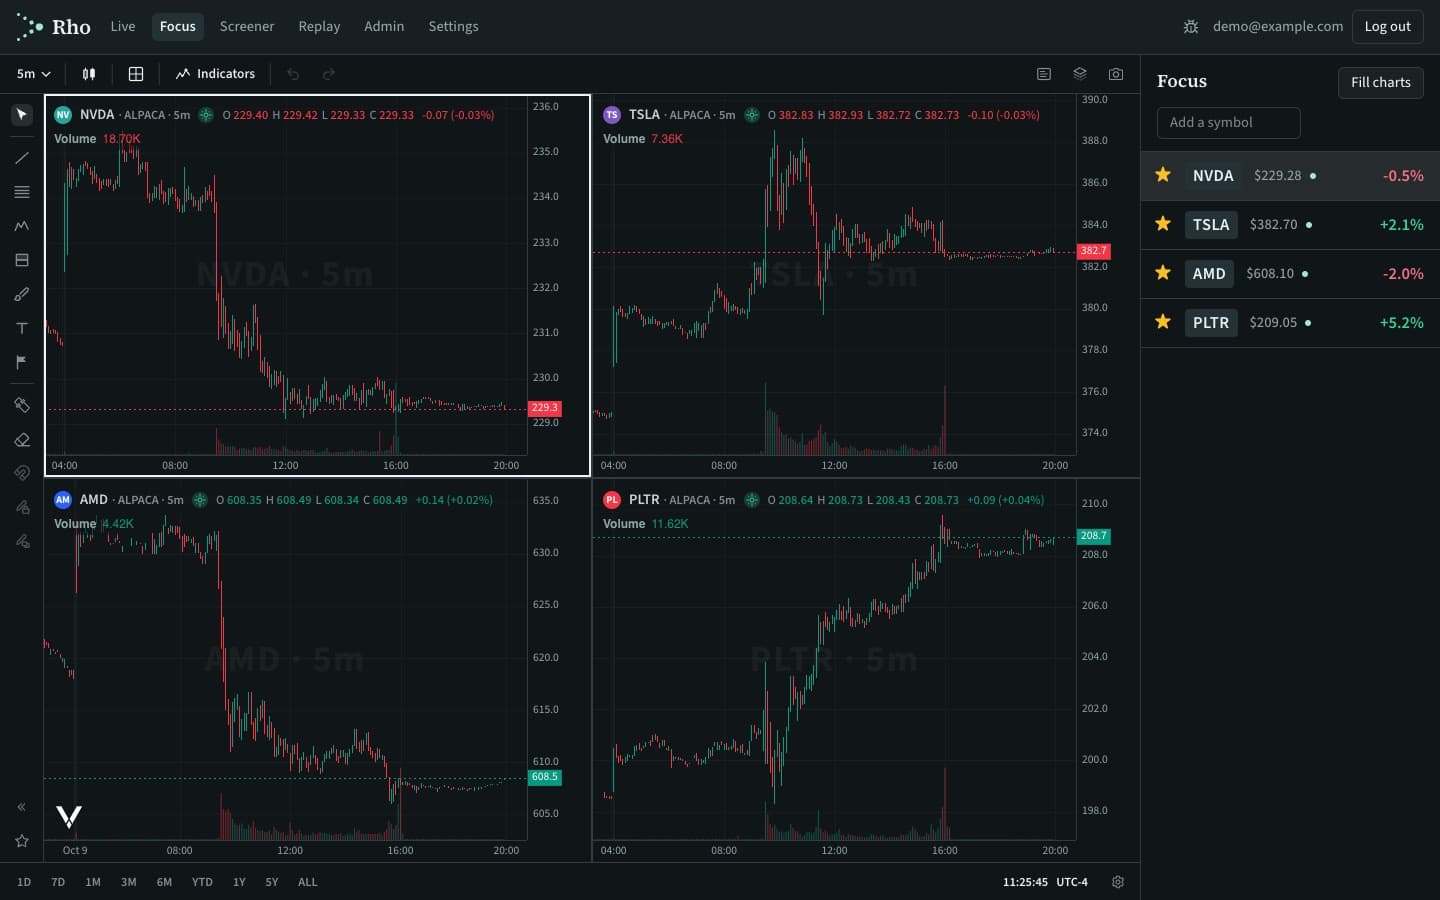Select the brush drawing tool
1440x900 pixels.
pos(21,294)
